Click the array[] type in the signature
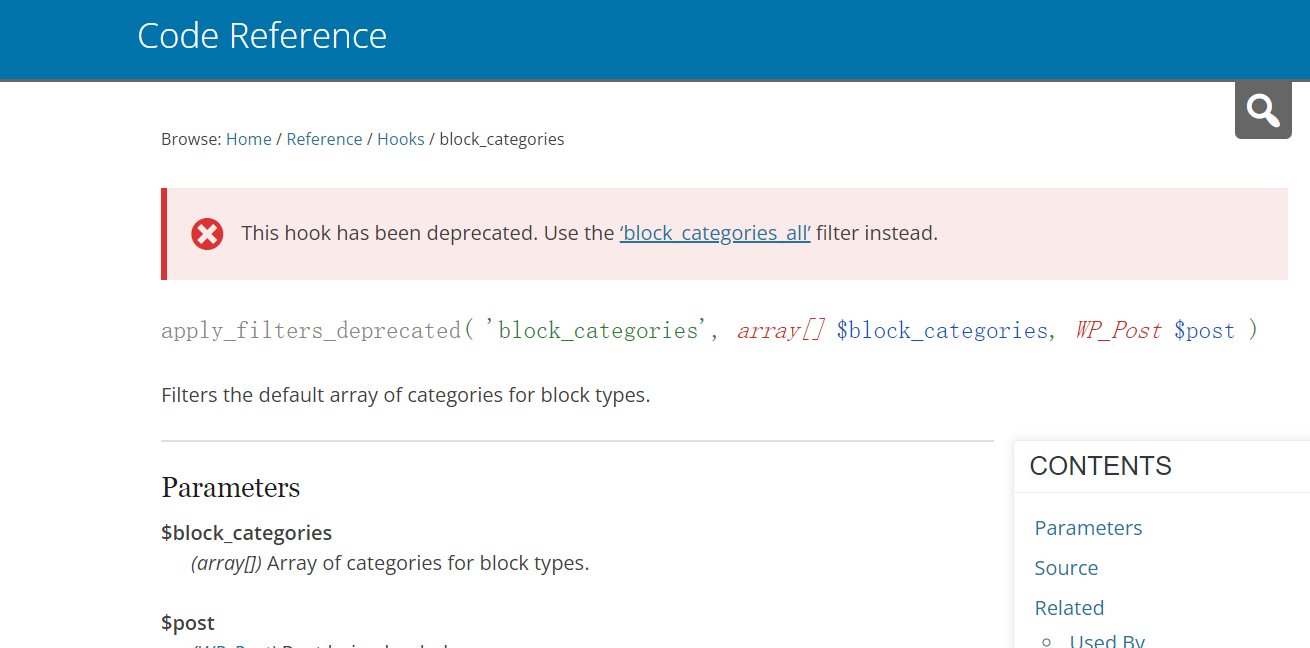 pos(780,331)
